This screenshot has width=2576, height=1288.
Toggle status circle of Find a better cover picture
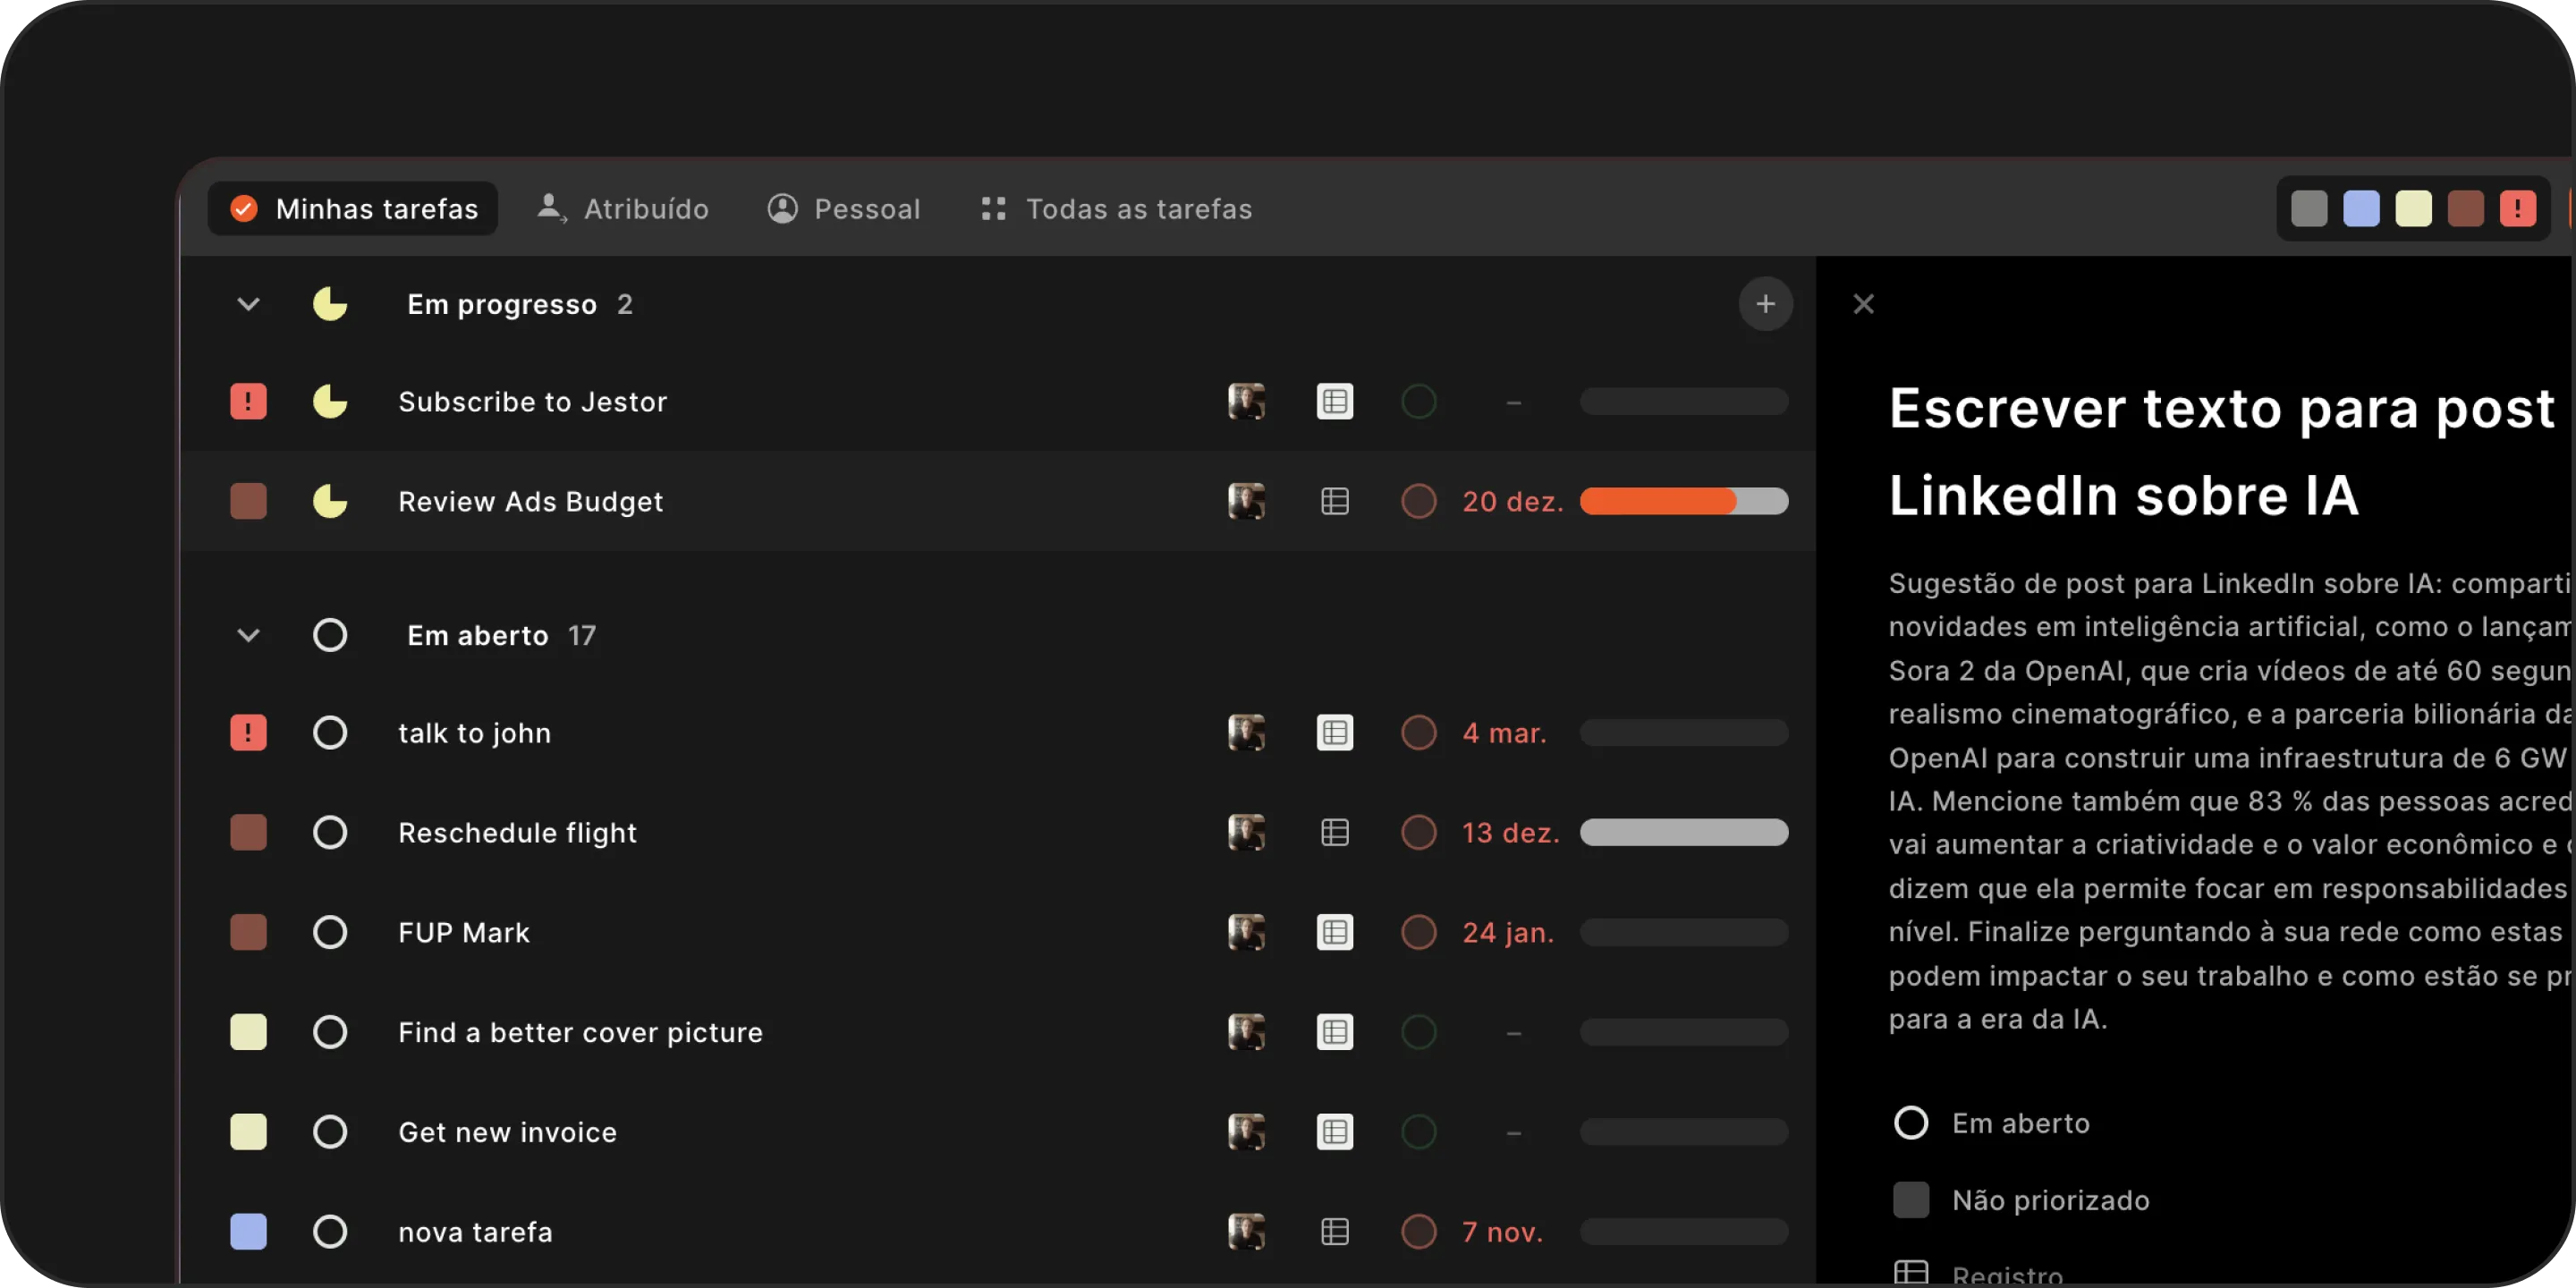tap(330, 1032)
